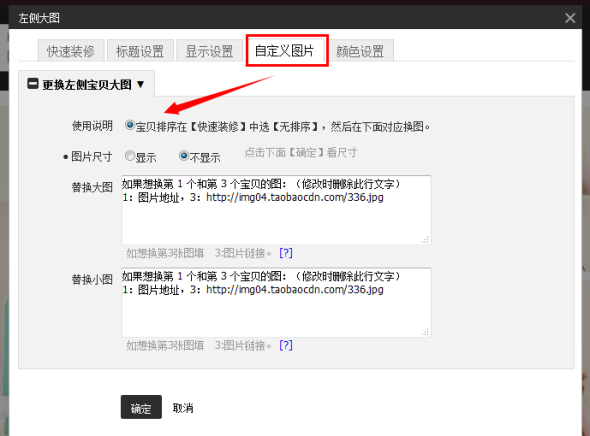Collapse the 更换左侧宝贝大图 section header
The width and height of the screenshot is (590, 436).
pyautogui.click(x=87, y=84)
